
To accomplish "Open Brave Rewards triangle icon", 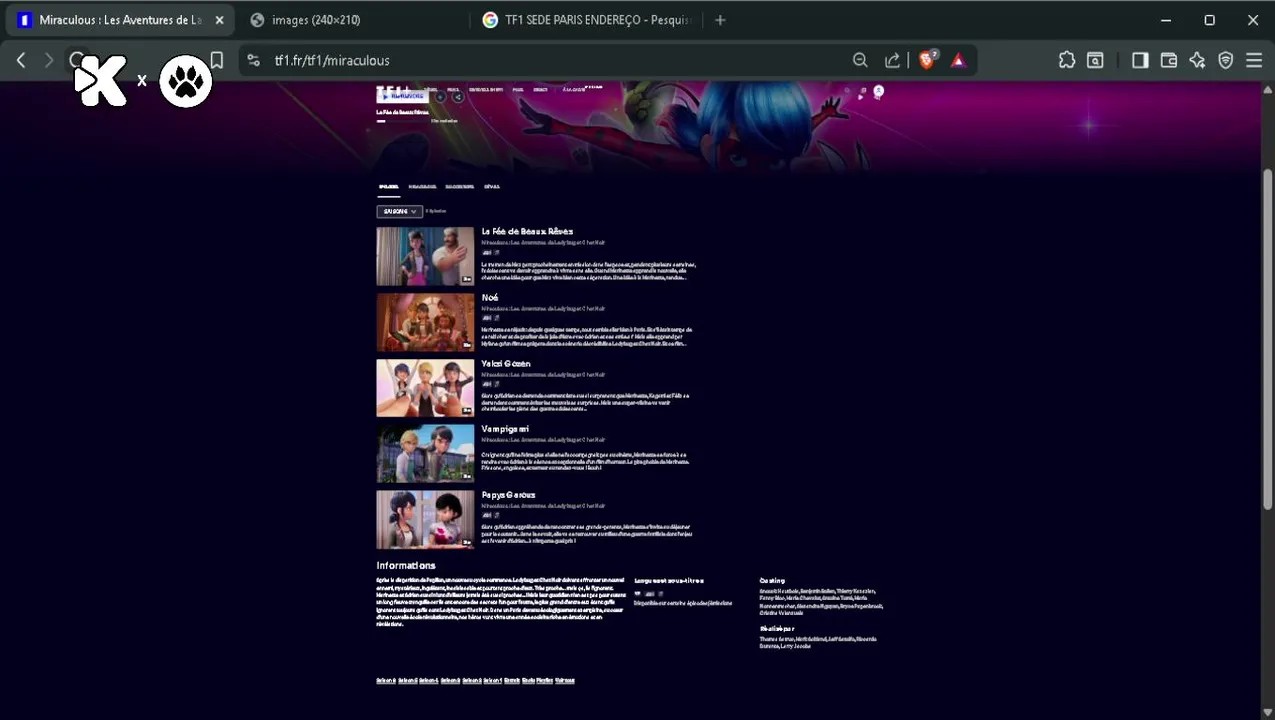I will click(958, 60).
